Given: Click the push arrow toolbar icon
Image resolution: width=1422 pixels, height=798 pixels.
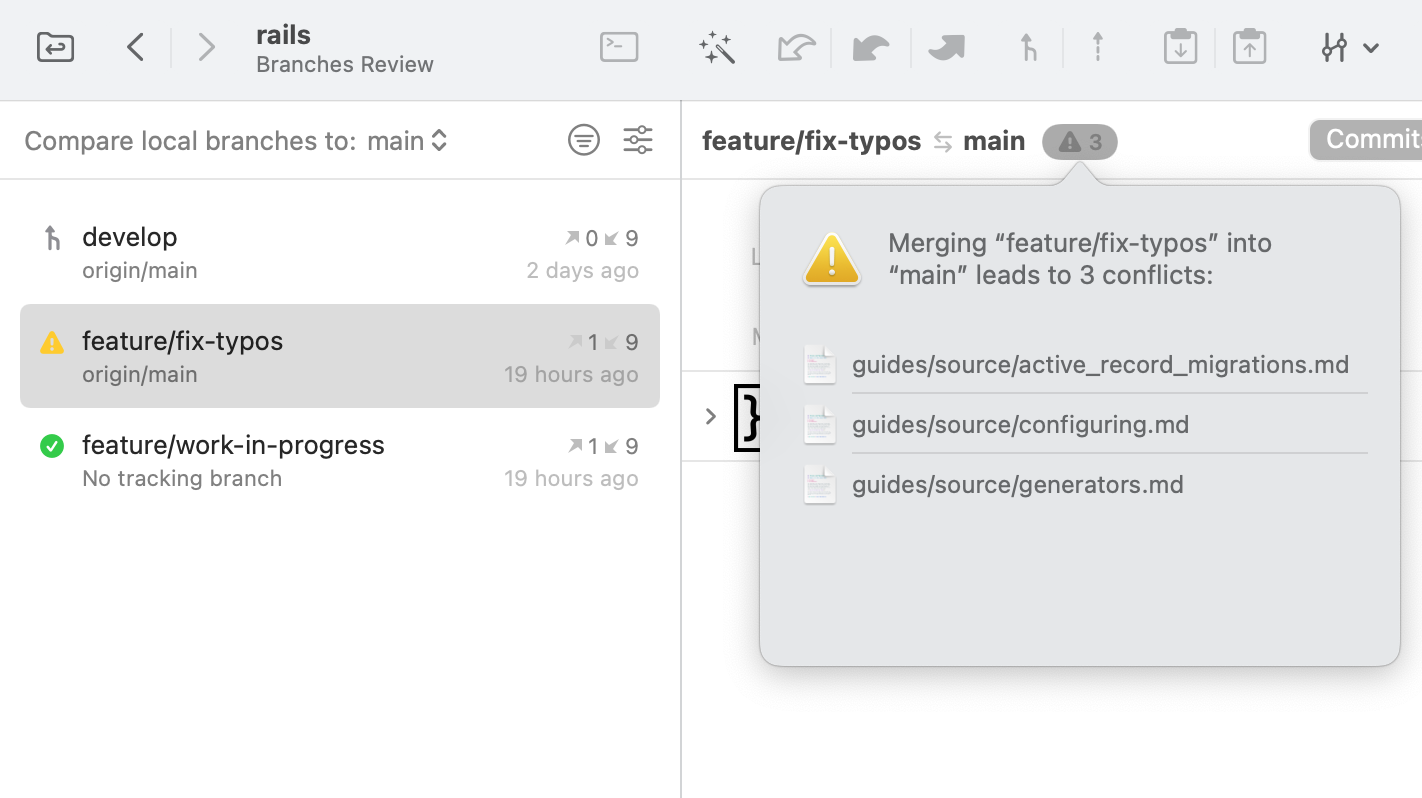Looking at the screenshot, I should [x=1098, y=47].
